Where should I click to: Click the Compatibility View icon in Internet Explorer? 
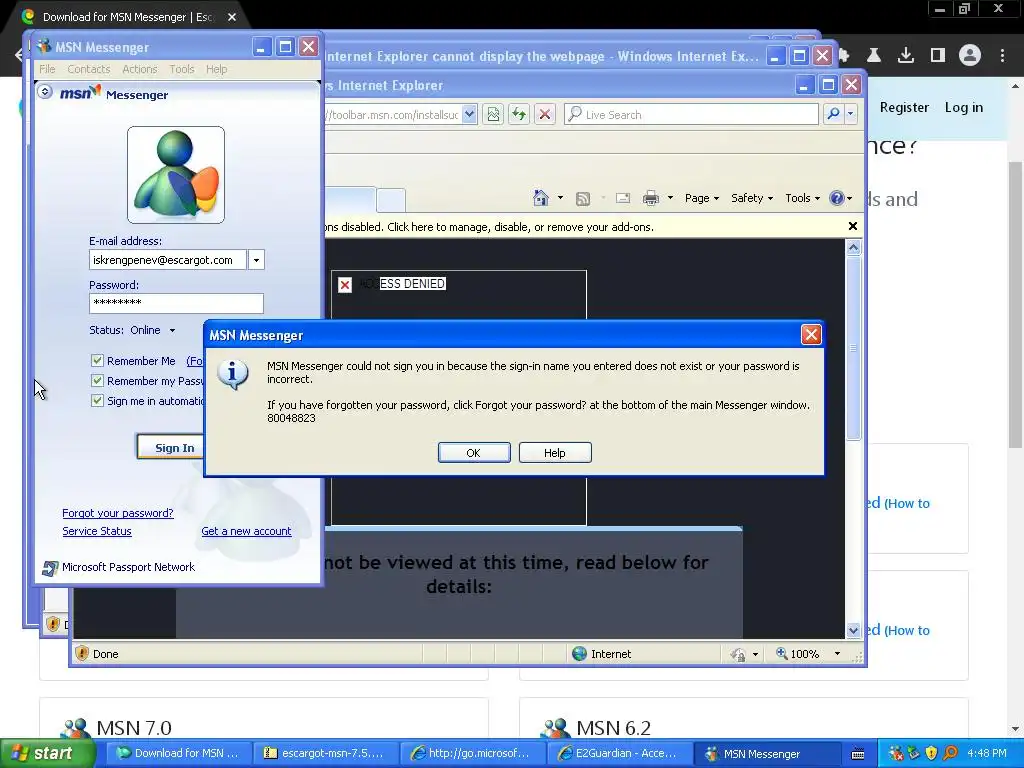pos(493,115)
